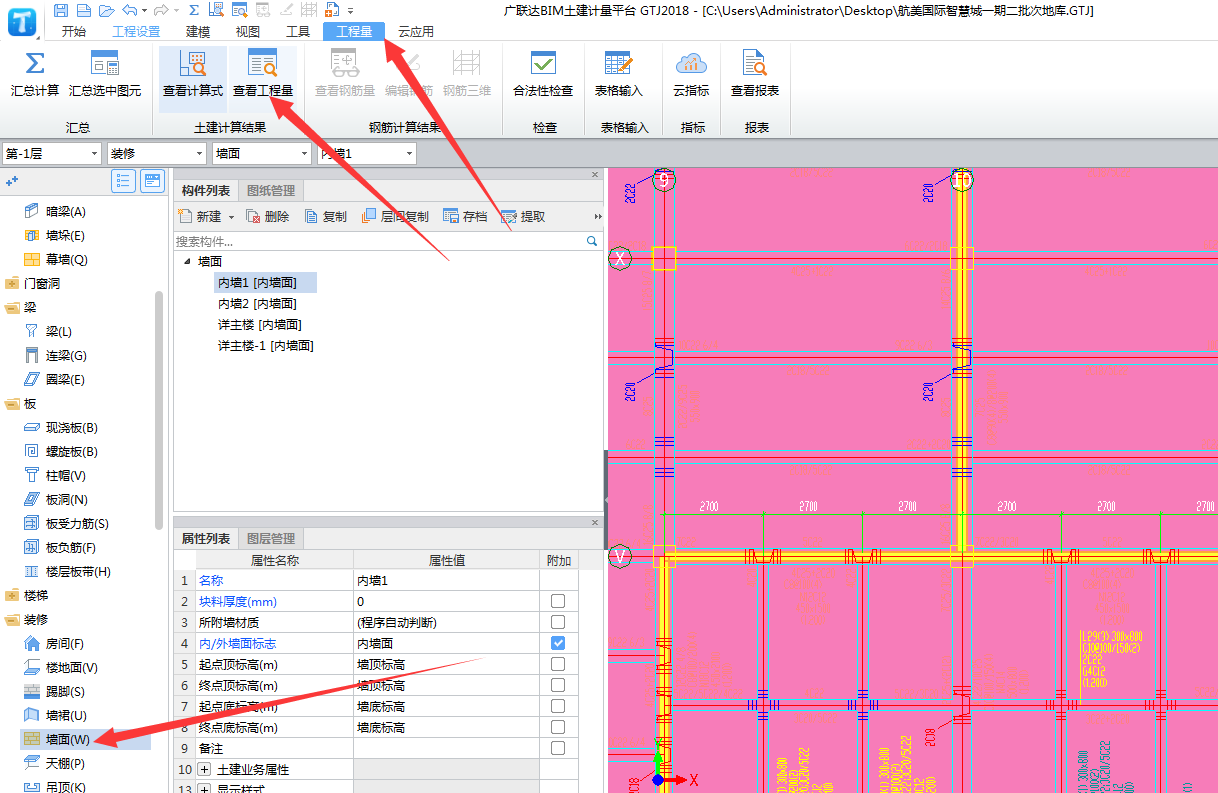This screenshot has height=793, width=1218.
Task: Expand 土建业务属性 property group
Action: pyautogui.click(x=205, y=769)
